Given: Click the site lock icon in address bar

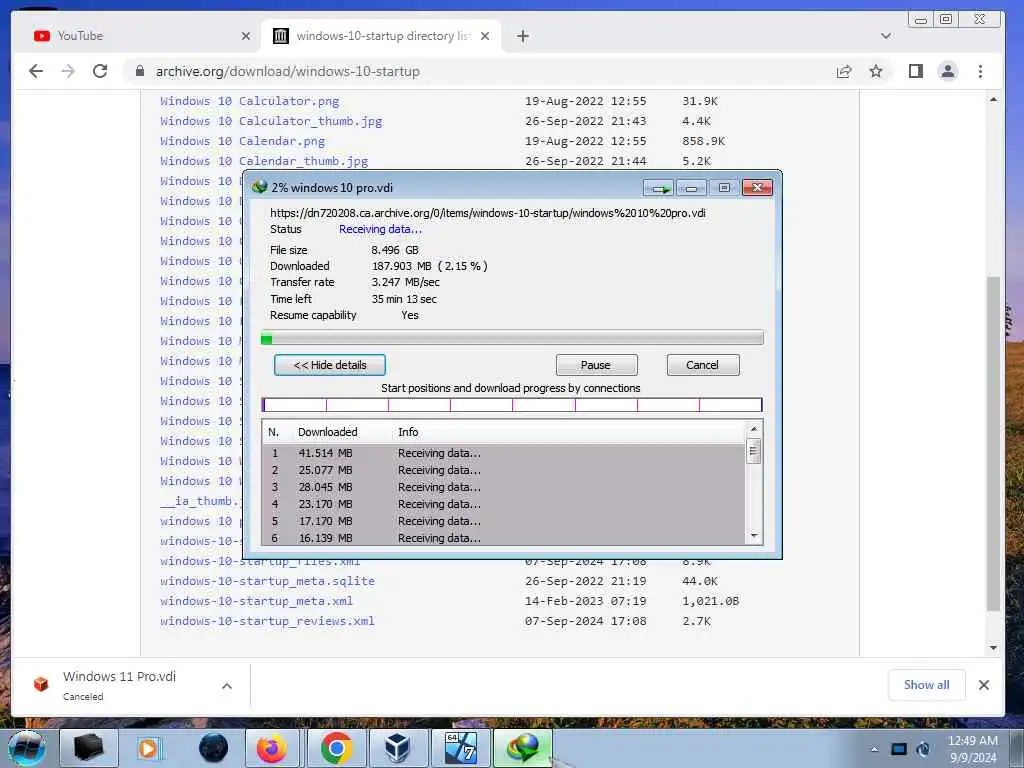Looking at the screenshot, I should coord(140,71).
